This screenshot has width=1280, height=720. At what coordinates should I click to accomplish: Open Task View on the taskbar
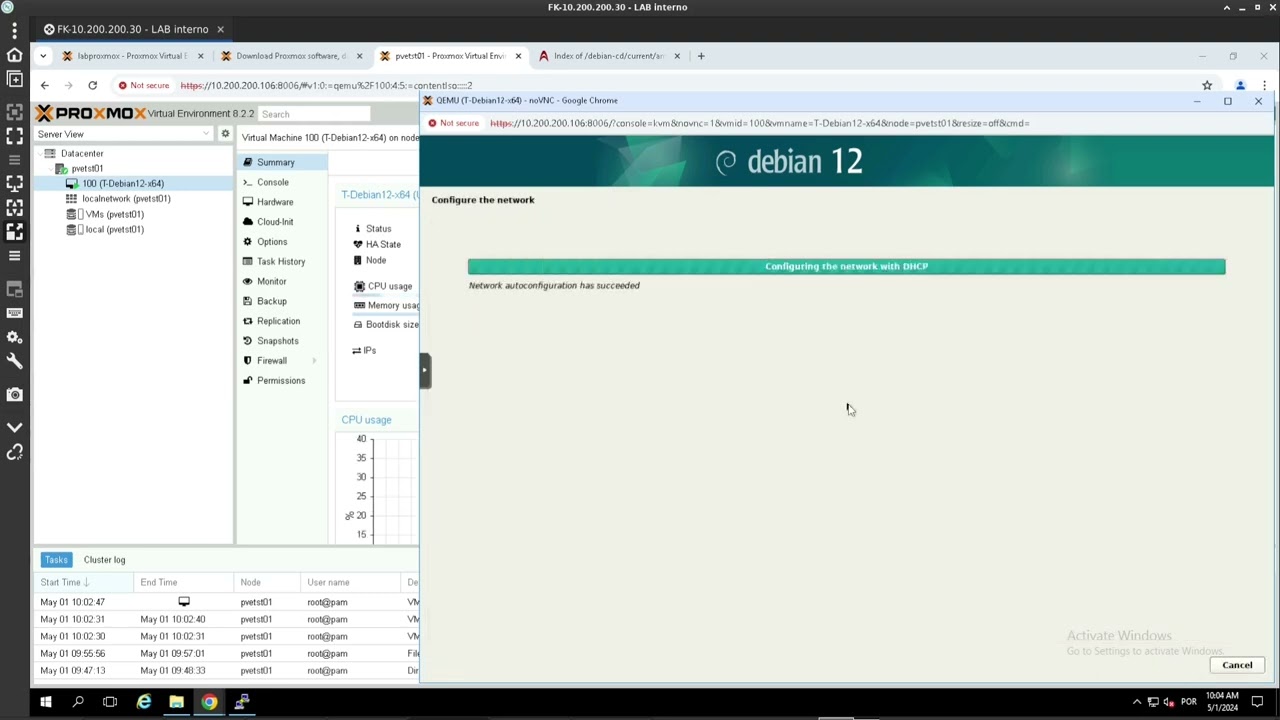pyautogui.click(x=110, y=702)
